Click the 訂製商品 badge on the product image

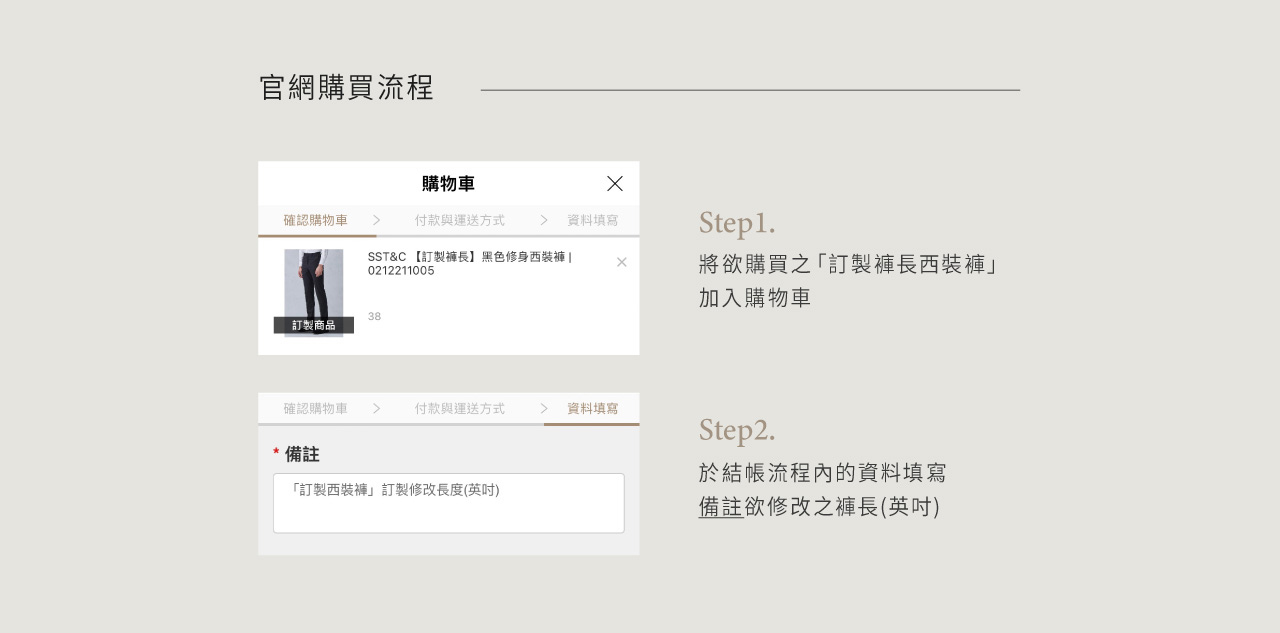click(x=313, y=325)
